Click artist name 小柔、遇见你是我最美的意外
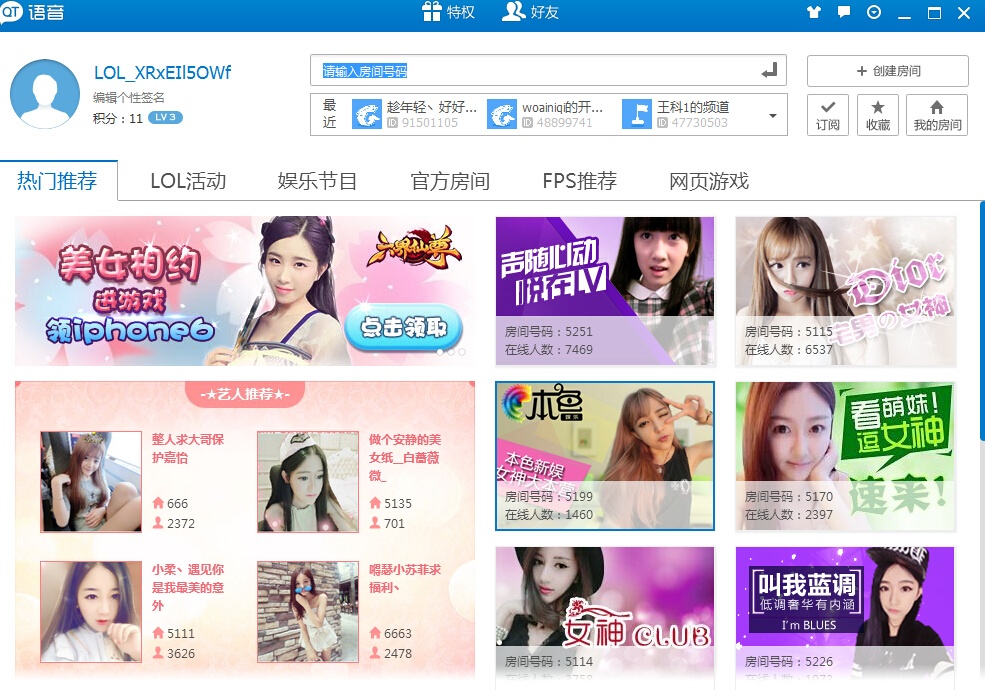The width and height of the screenshot is (985, 690). coord(188,588)
